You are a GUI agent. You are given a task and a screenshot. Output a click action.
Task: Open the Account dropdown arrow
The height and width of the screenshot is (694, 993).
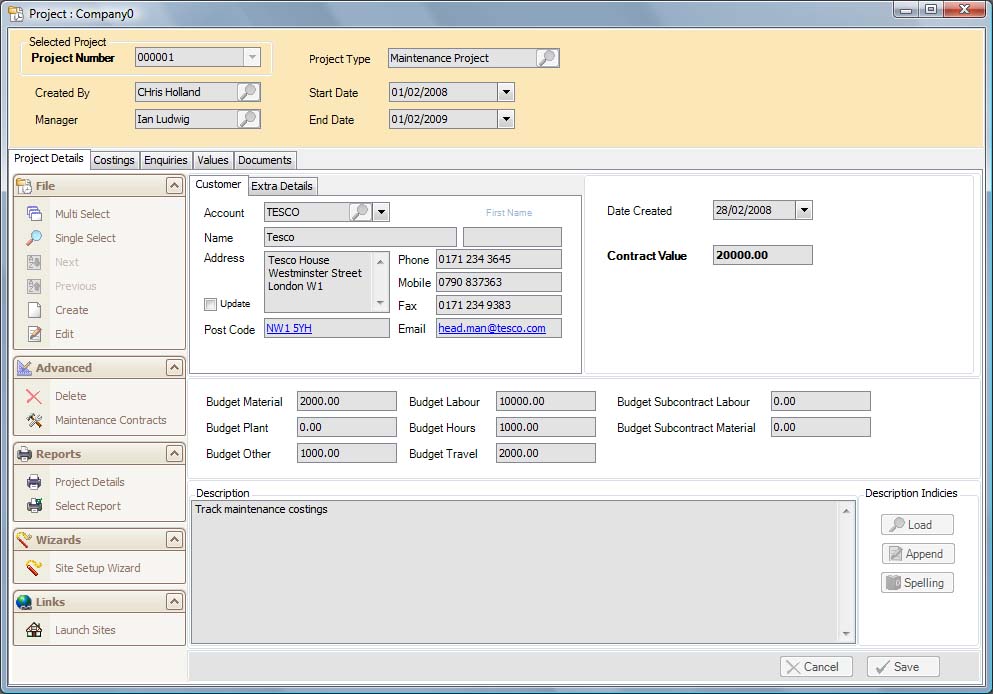[x=381, y=212]
